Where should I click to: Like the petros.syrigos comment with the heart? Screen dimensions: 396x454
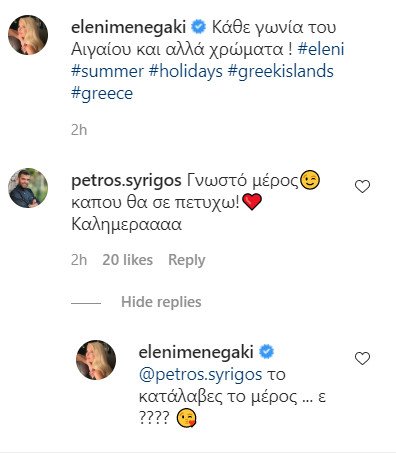point(362,186)
